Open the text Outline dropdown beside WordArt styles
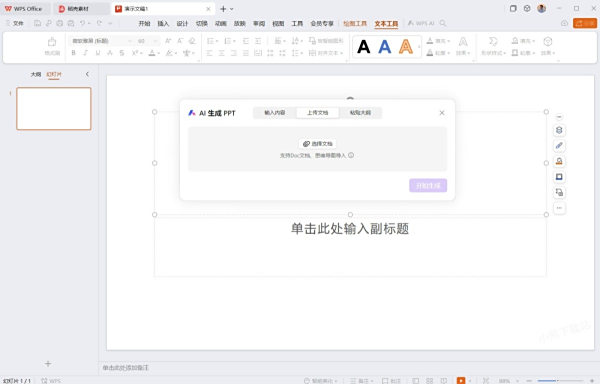This screenshot has width=600, height=384. coord(438,53)
